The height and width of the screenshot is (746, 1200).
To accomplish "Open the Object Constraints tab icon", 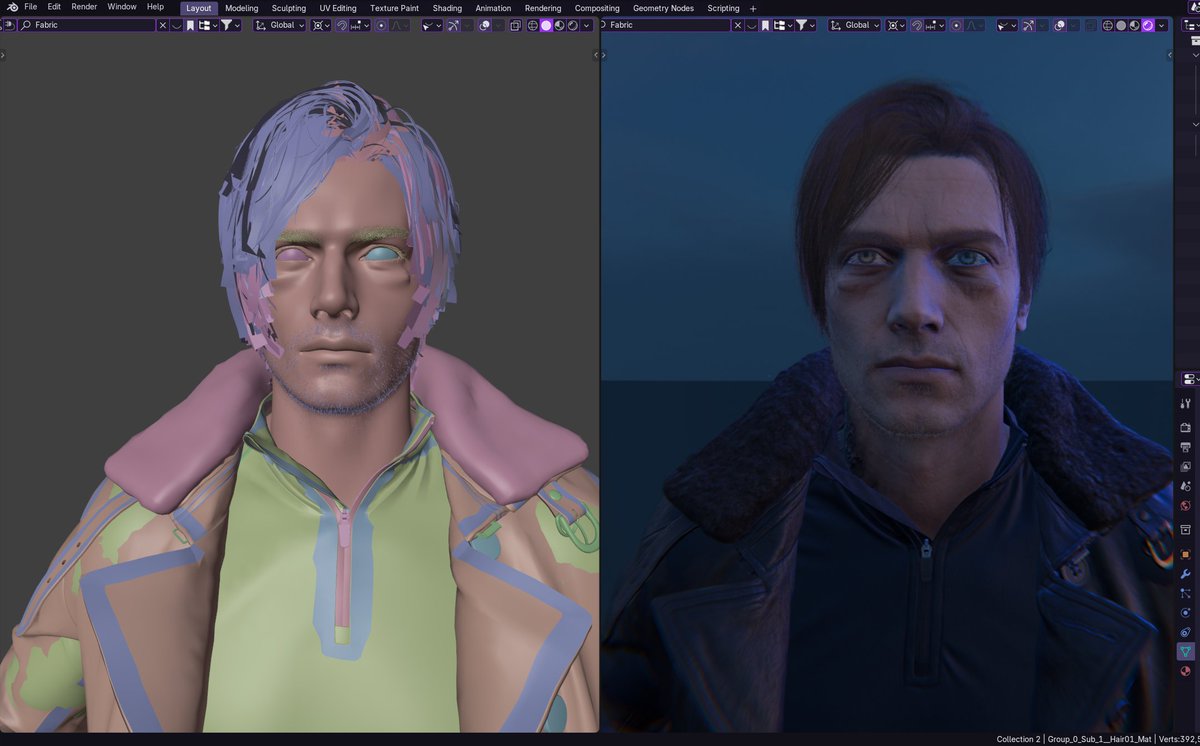I will coord(1185,632).
